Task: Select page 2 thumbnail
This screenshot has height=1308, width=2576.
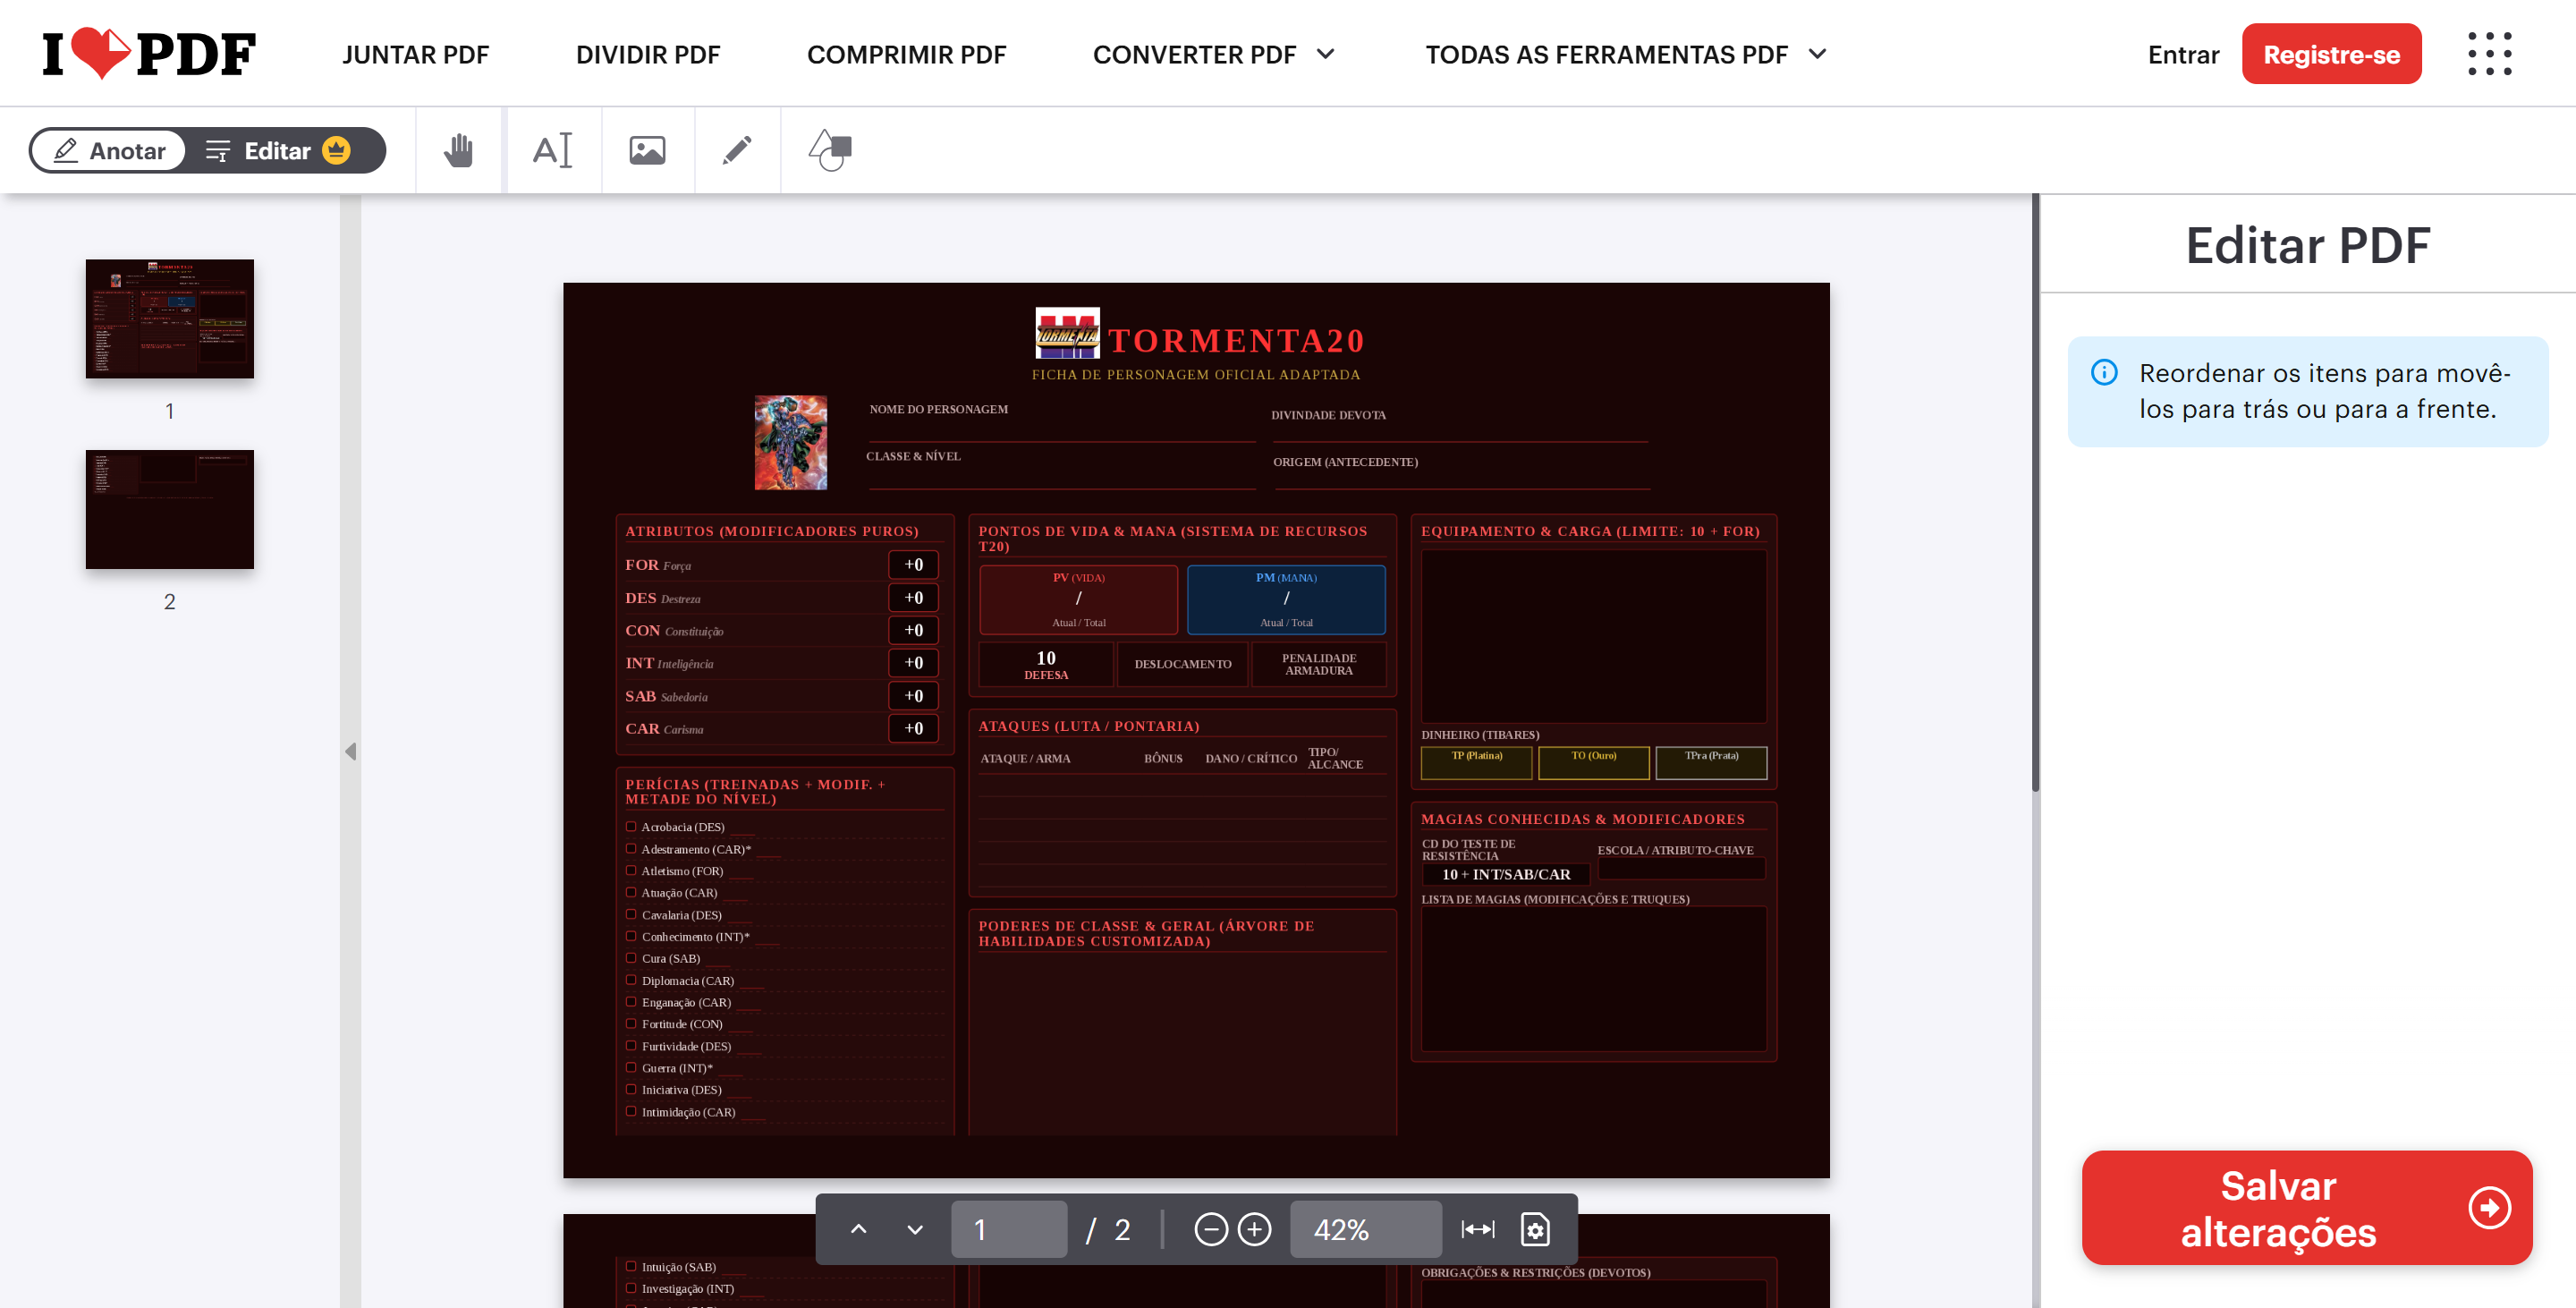Action: point(170,509)
